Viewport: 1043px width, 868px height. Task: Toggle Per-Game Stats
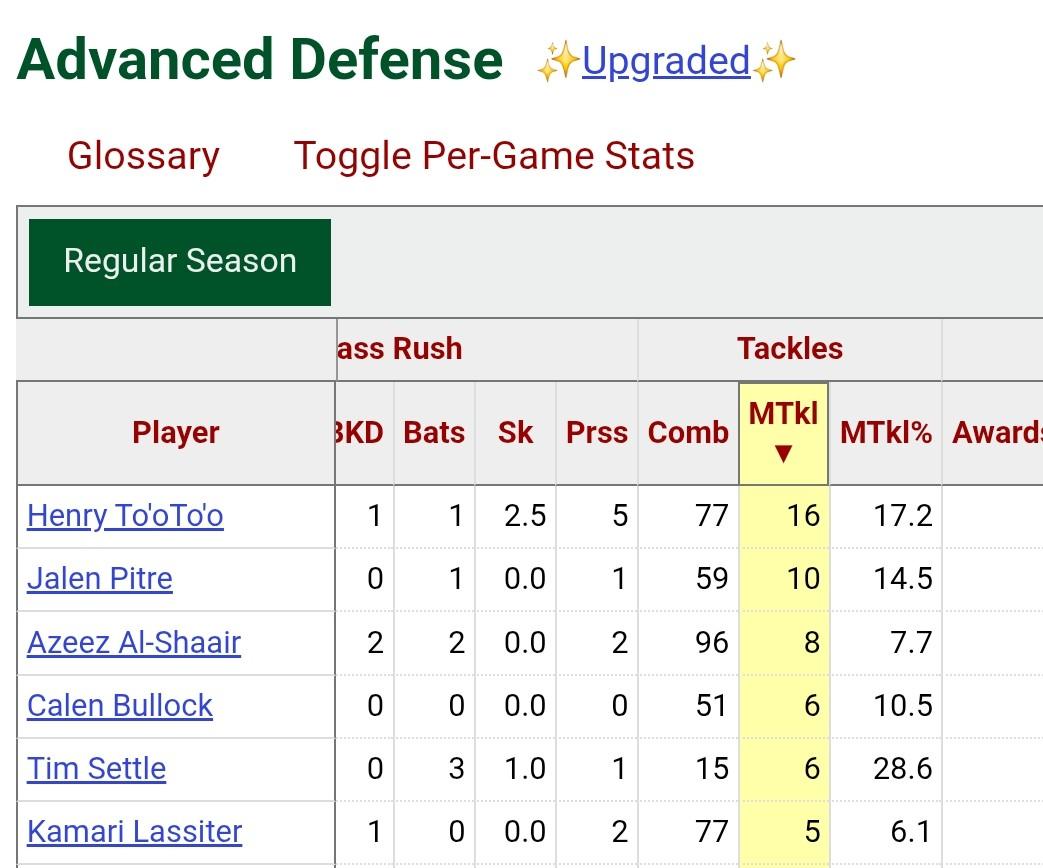(x=494, y=156)
